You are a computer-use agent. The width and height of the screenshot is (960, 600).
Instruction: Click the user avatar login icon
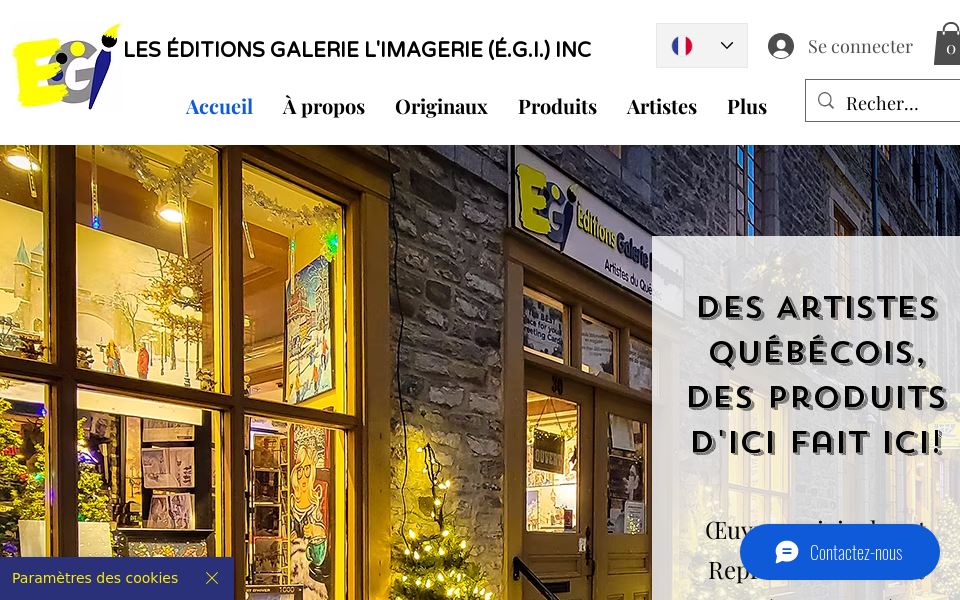[x=781, y=46]
